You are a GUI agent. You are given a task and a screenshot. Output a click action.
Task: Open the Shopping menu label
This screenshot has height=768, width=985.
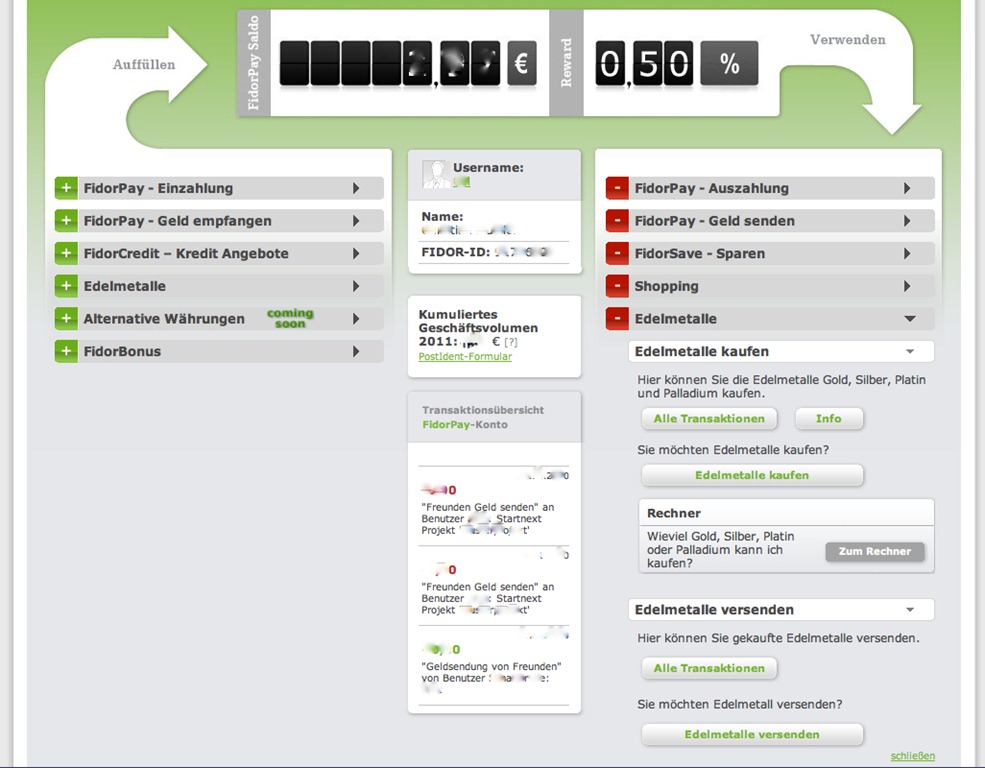point(667,286)
